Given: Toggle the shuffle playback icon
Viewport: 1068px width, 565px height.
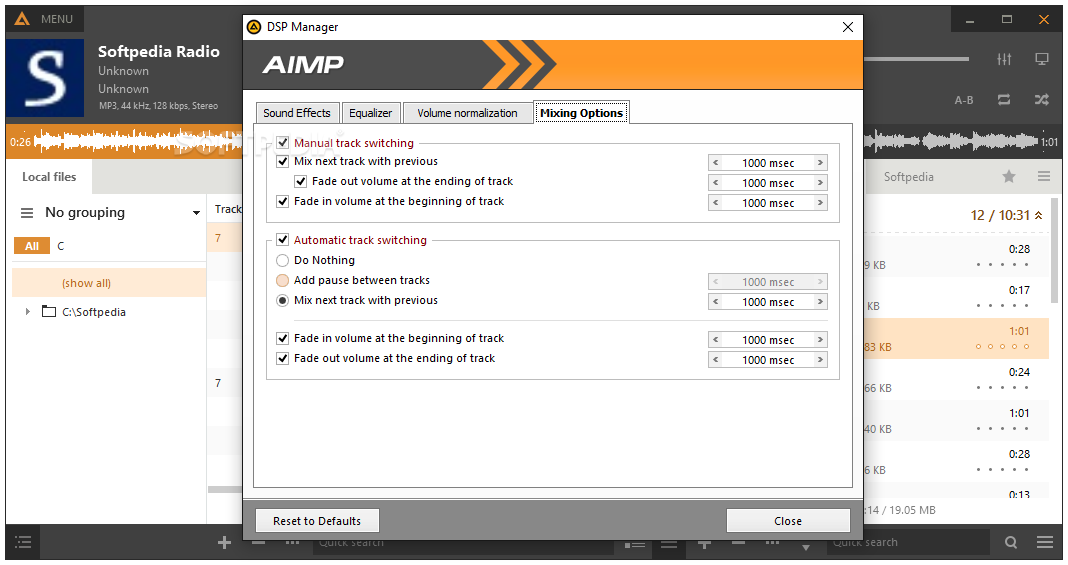Looking at the screenshot, I should [x=1041, y=100].
